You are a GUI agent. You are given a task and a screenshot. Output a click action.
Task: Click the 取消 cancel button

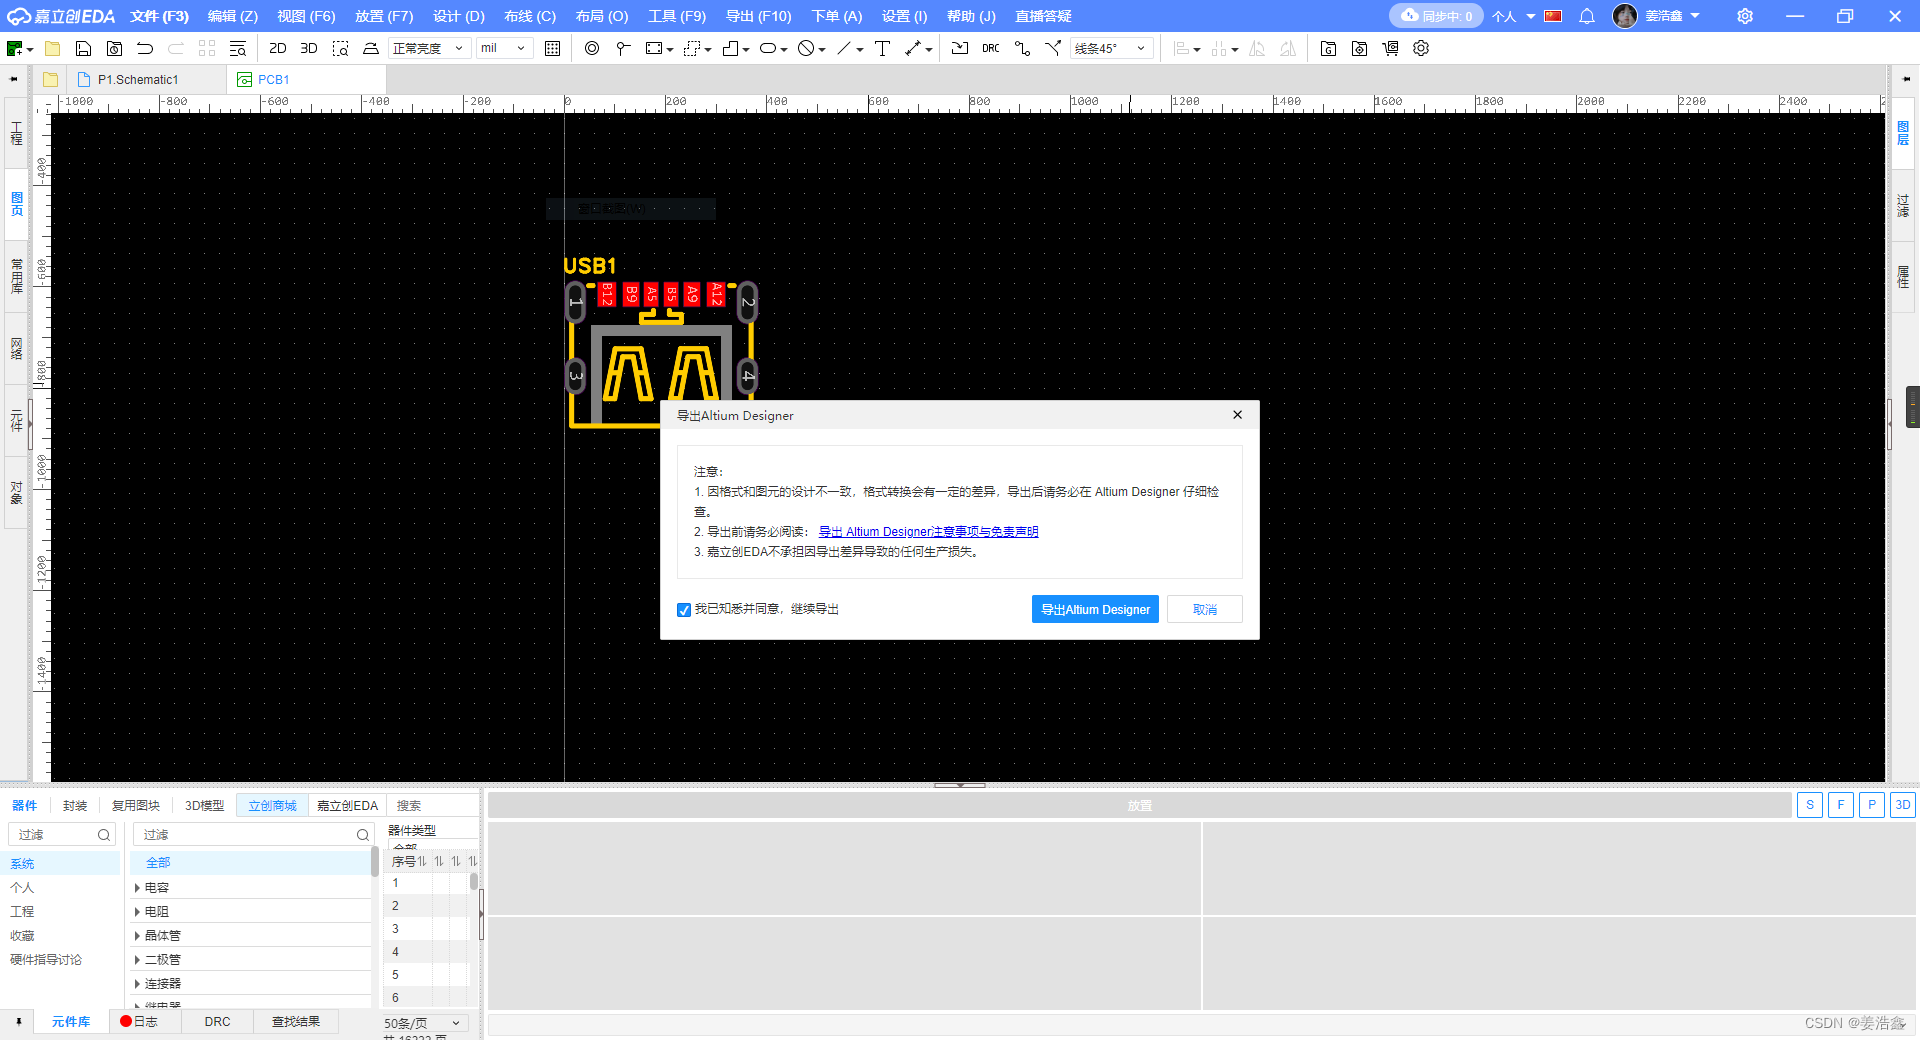coord(1205,610)
